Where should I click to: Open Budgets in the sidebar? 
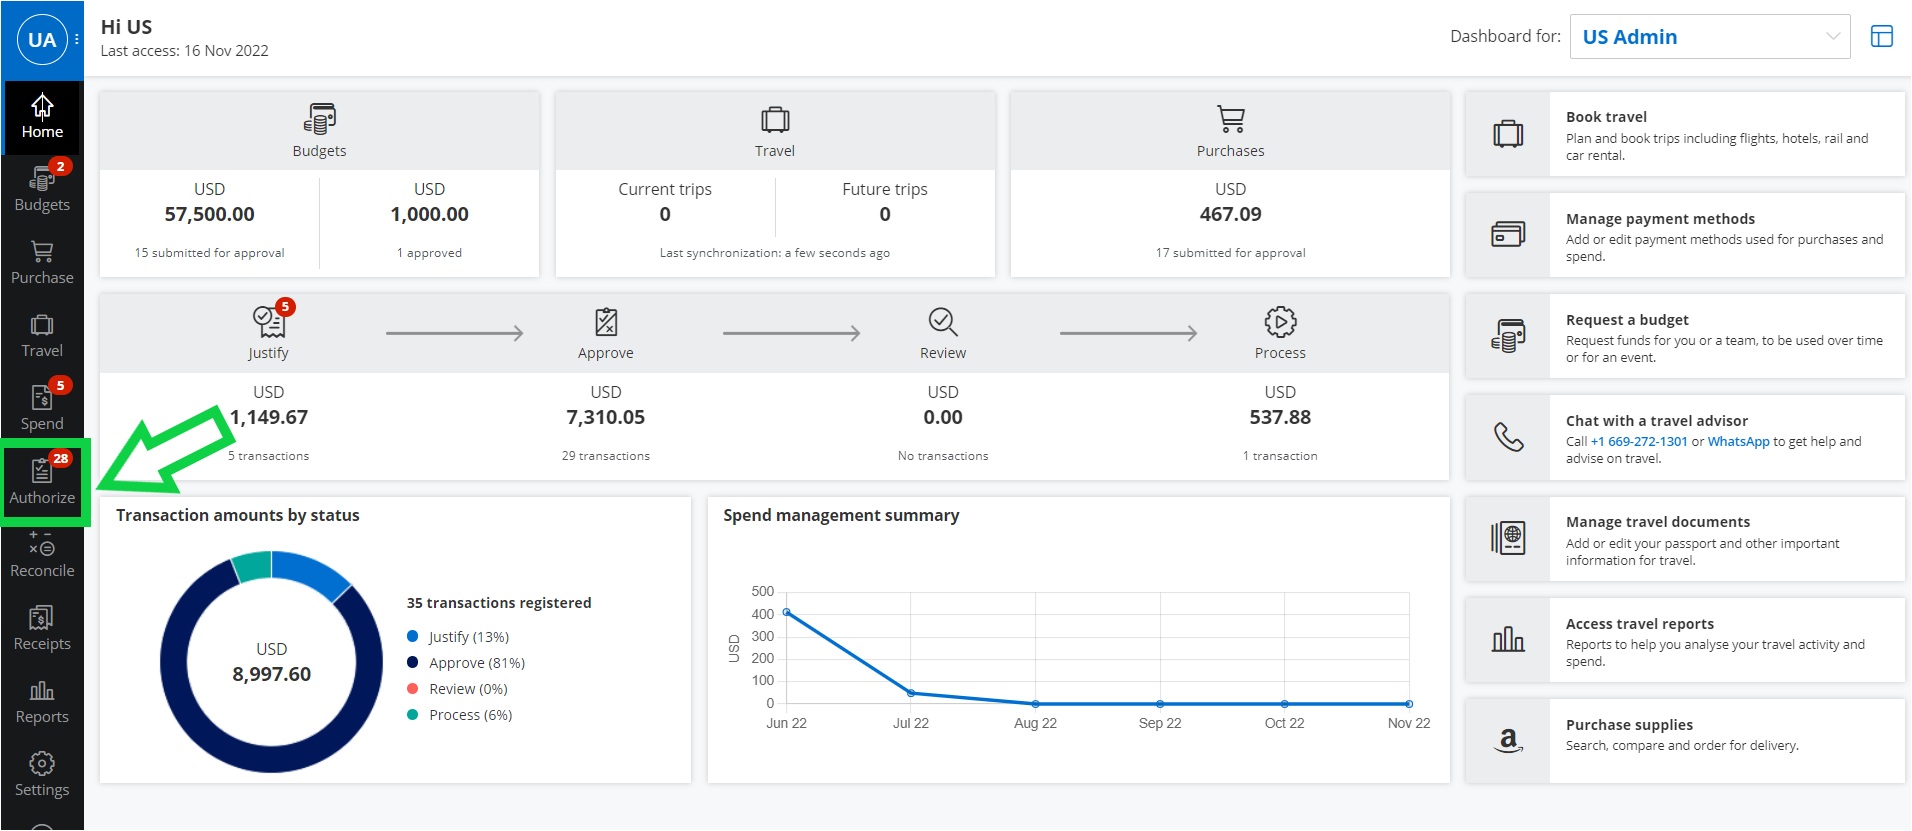click(42, 189)
